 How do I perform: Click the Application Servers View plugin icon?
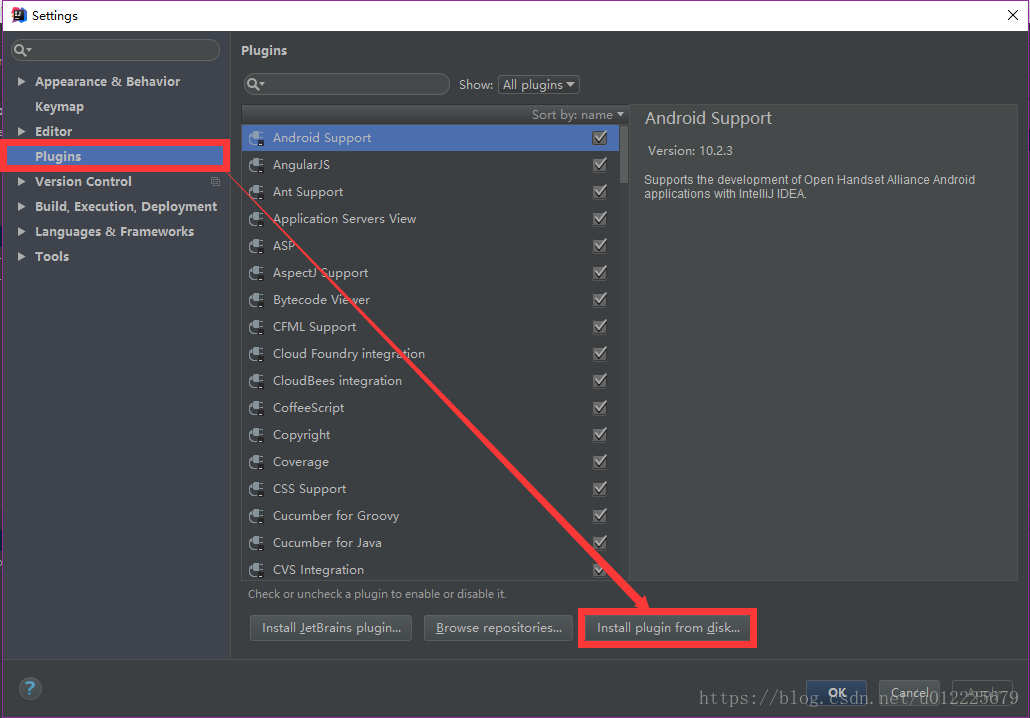(257, 219)
